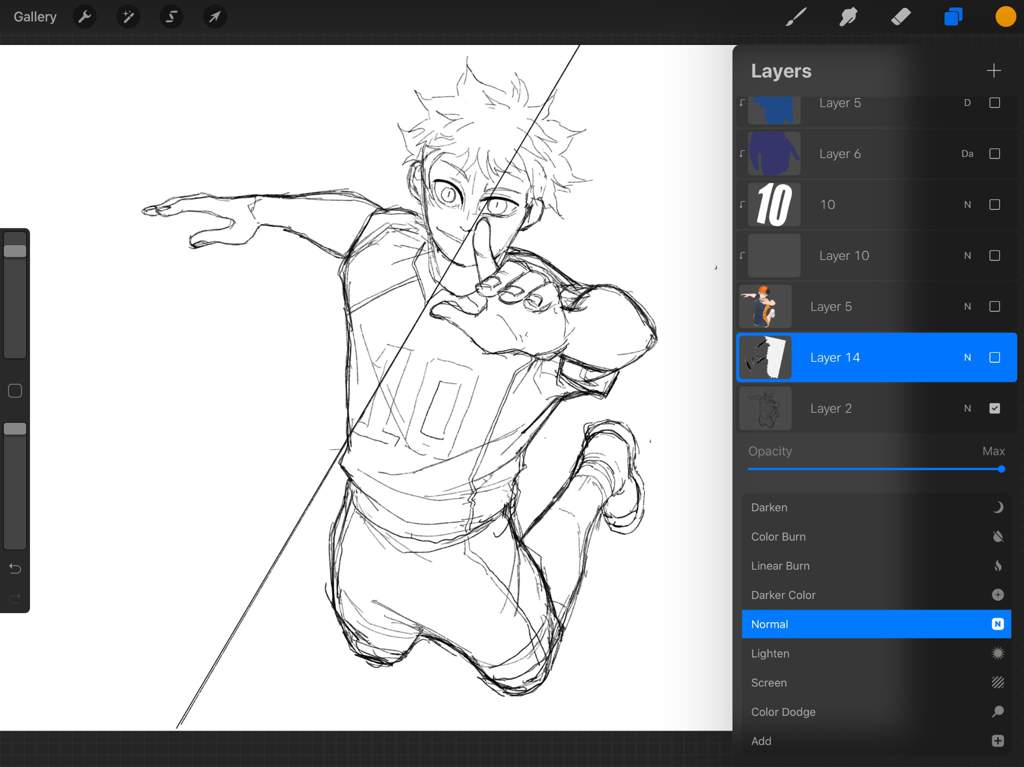Select the layer named "10"

coord(827,204)
